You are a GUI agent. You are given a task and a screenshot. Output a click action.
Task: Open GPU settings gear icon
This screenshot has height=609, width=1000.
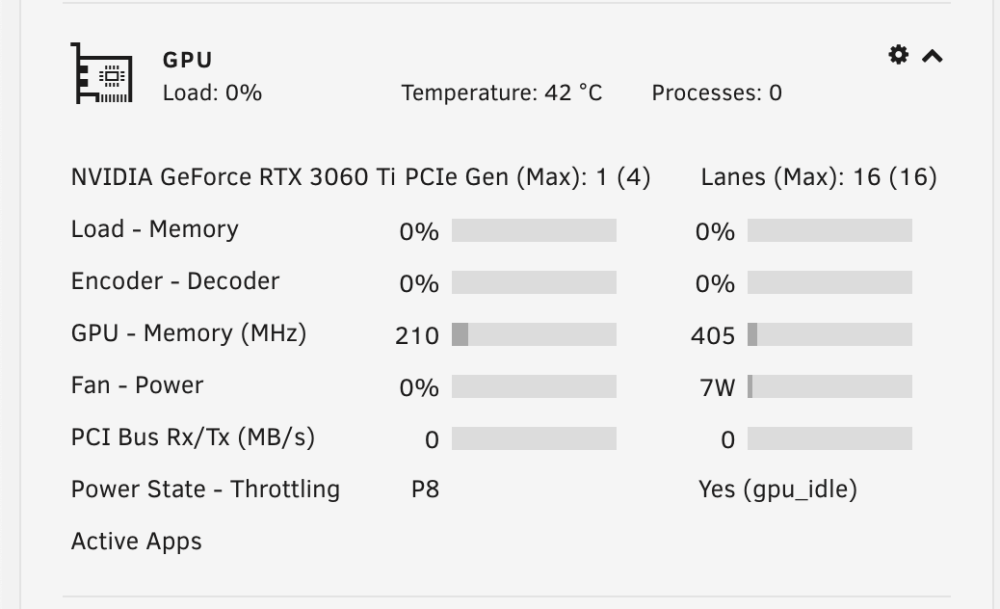pyautogui.click(x=898, y=55)
